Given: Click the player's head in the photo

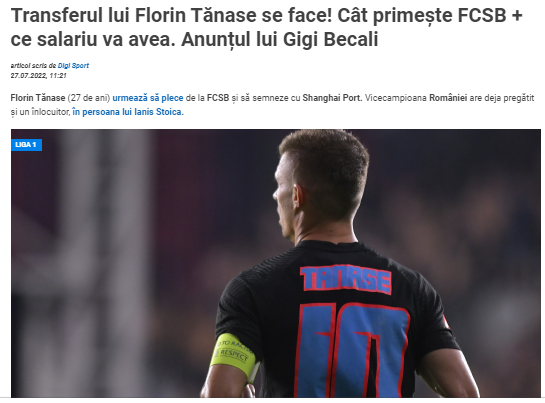Looking at the screenshot, I should tap(320, 184).
